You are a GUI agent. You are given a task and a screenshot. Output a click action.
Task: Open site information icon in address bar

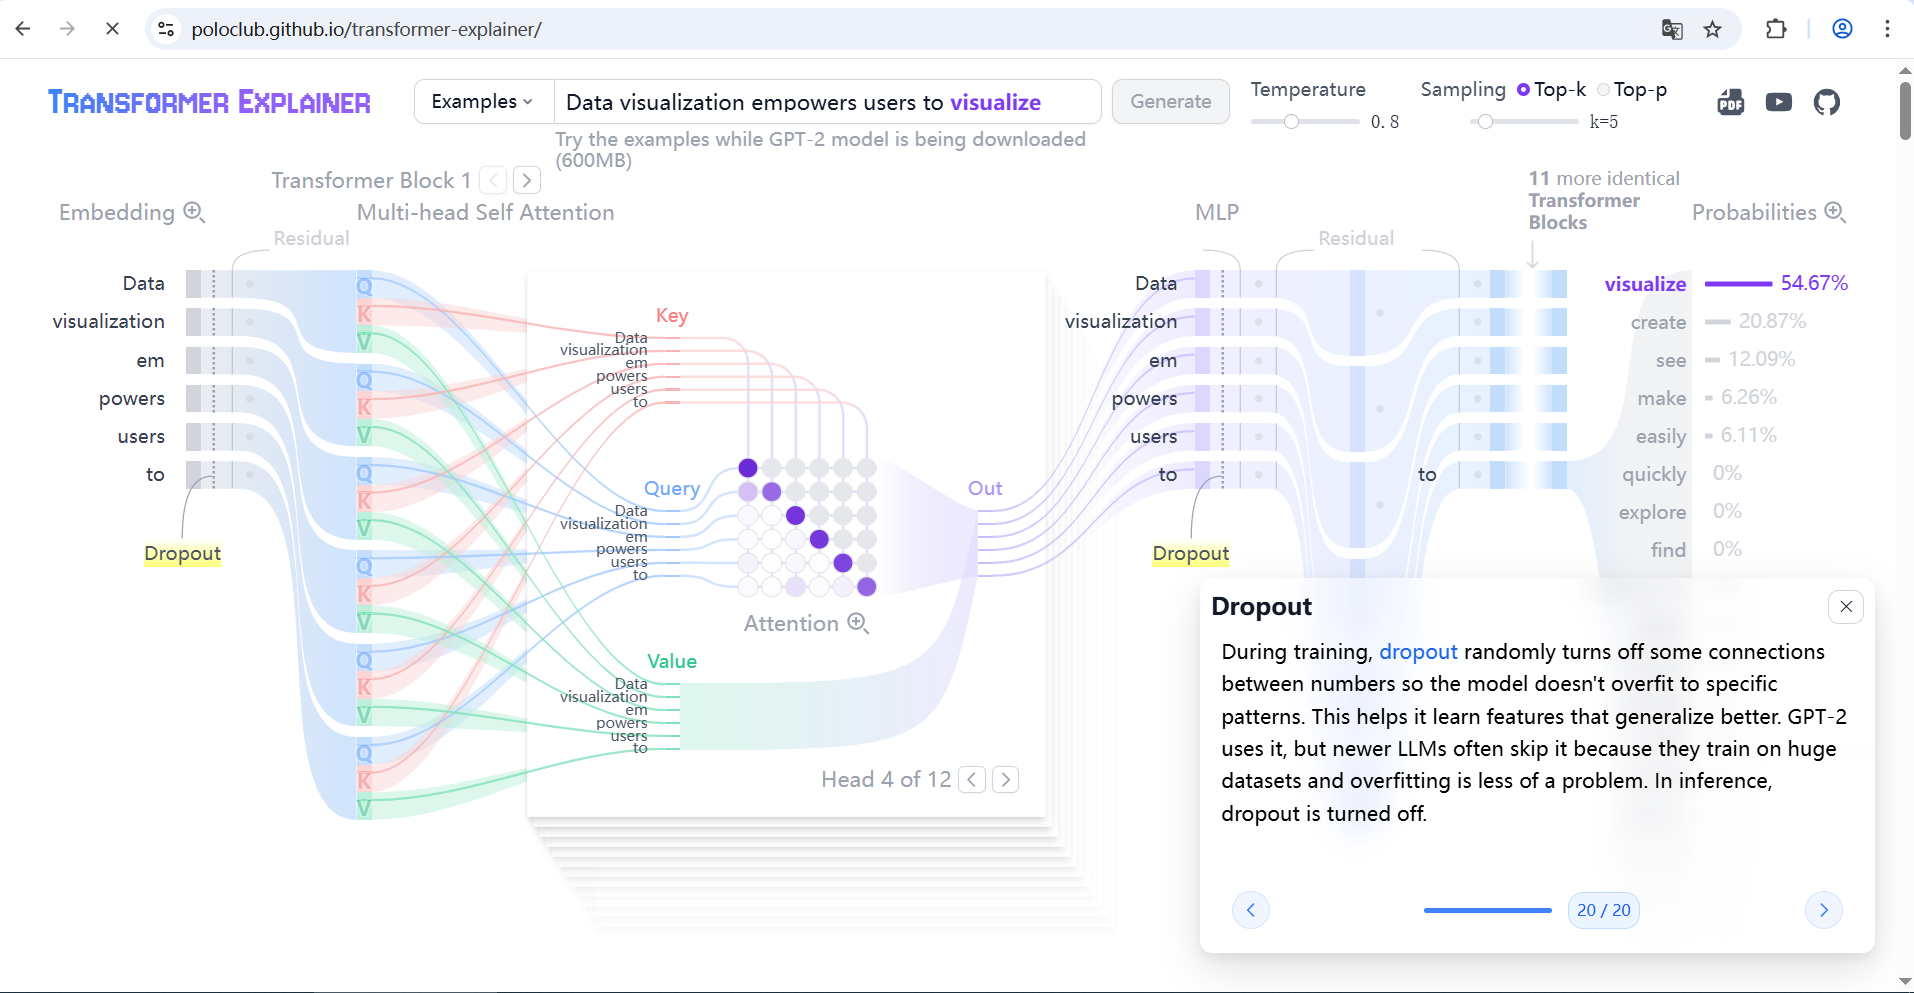[x=167, y=29]
